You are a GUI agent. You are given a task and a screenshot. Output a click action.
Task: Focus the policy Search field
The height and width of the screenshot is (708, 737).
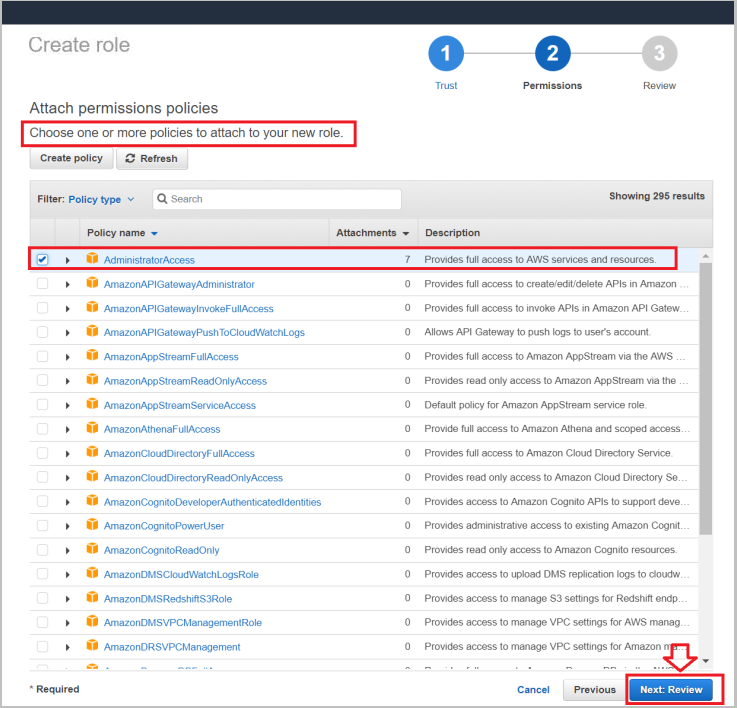coord(277,199)
